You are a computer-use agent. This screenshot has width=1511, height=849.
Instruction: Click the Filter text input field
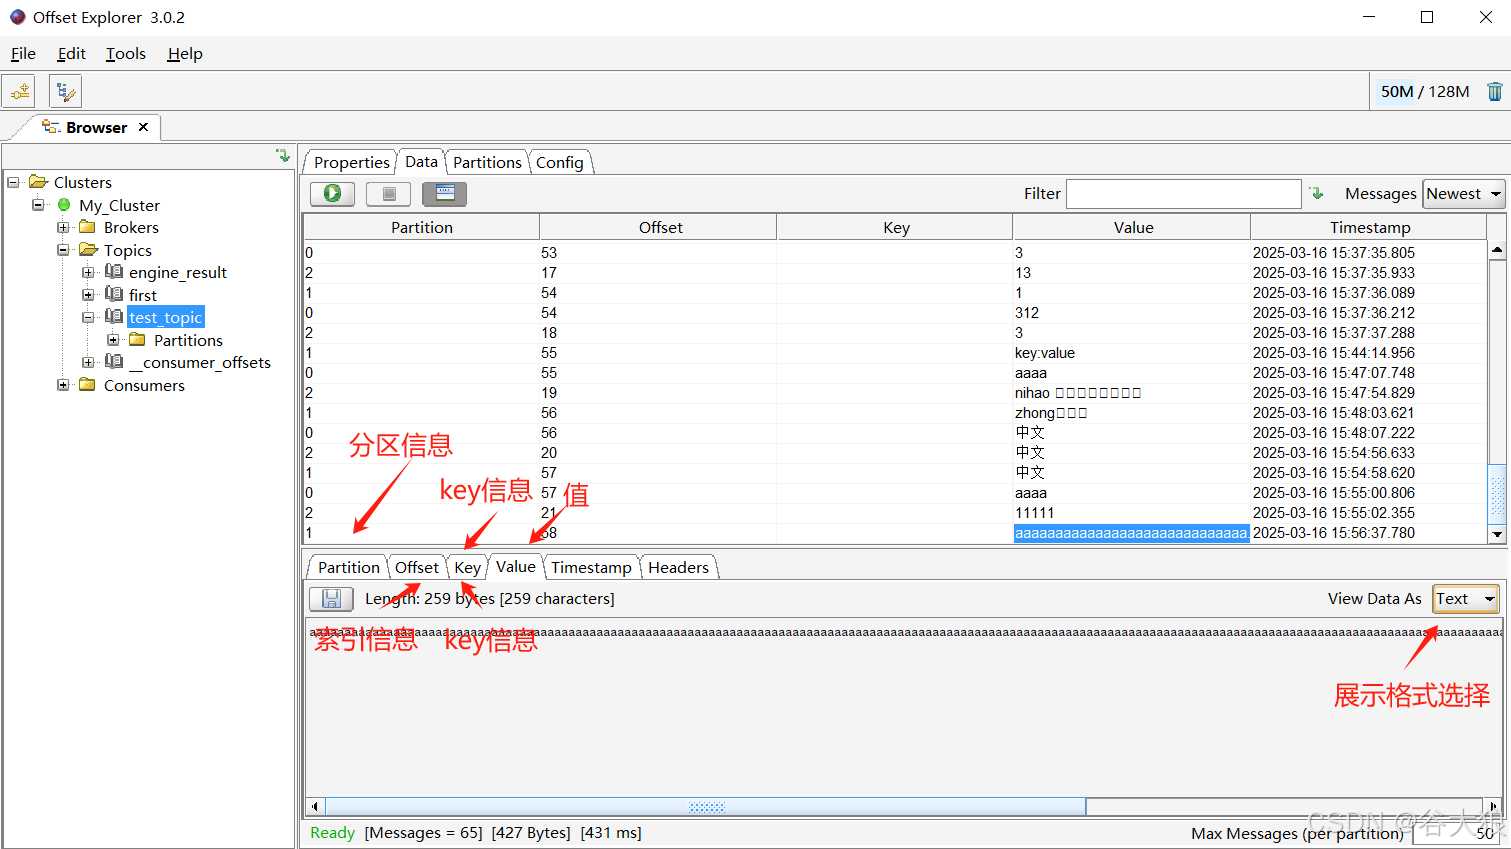[x=1183, y=194]
